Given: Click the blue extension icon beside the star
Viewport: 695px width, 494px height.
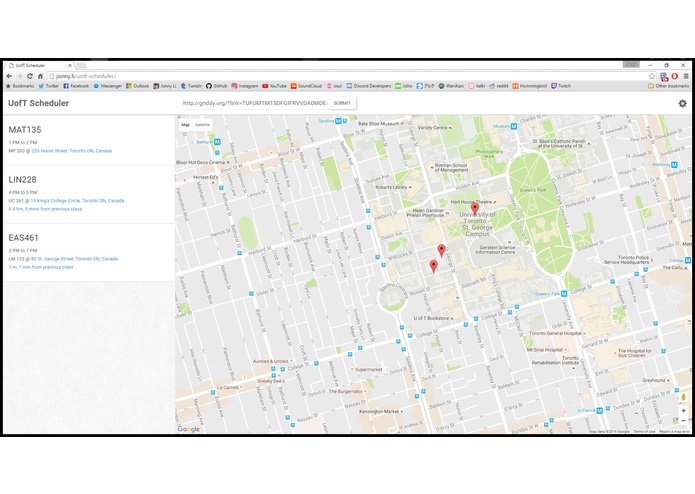Looking at the screenshot, I should point(664,76).
